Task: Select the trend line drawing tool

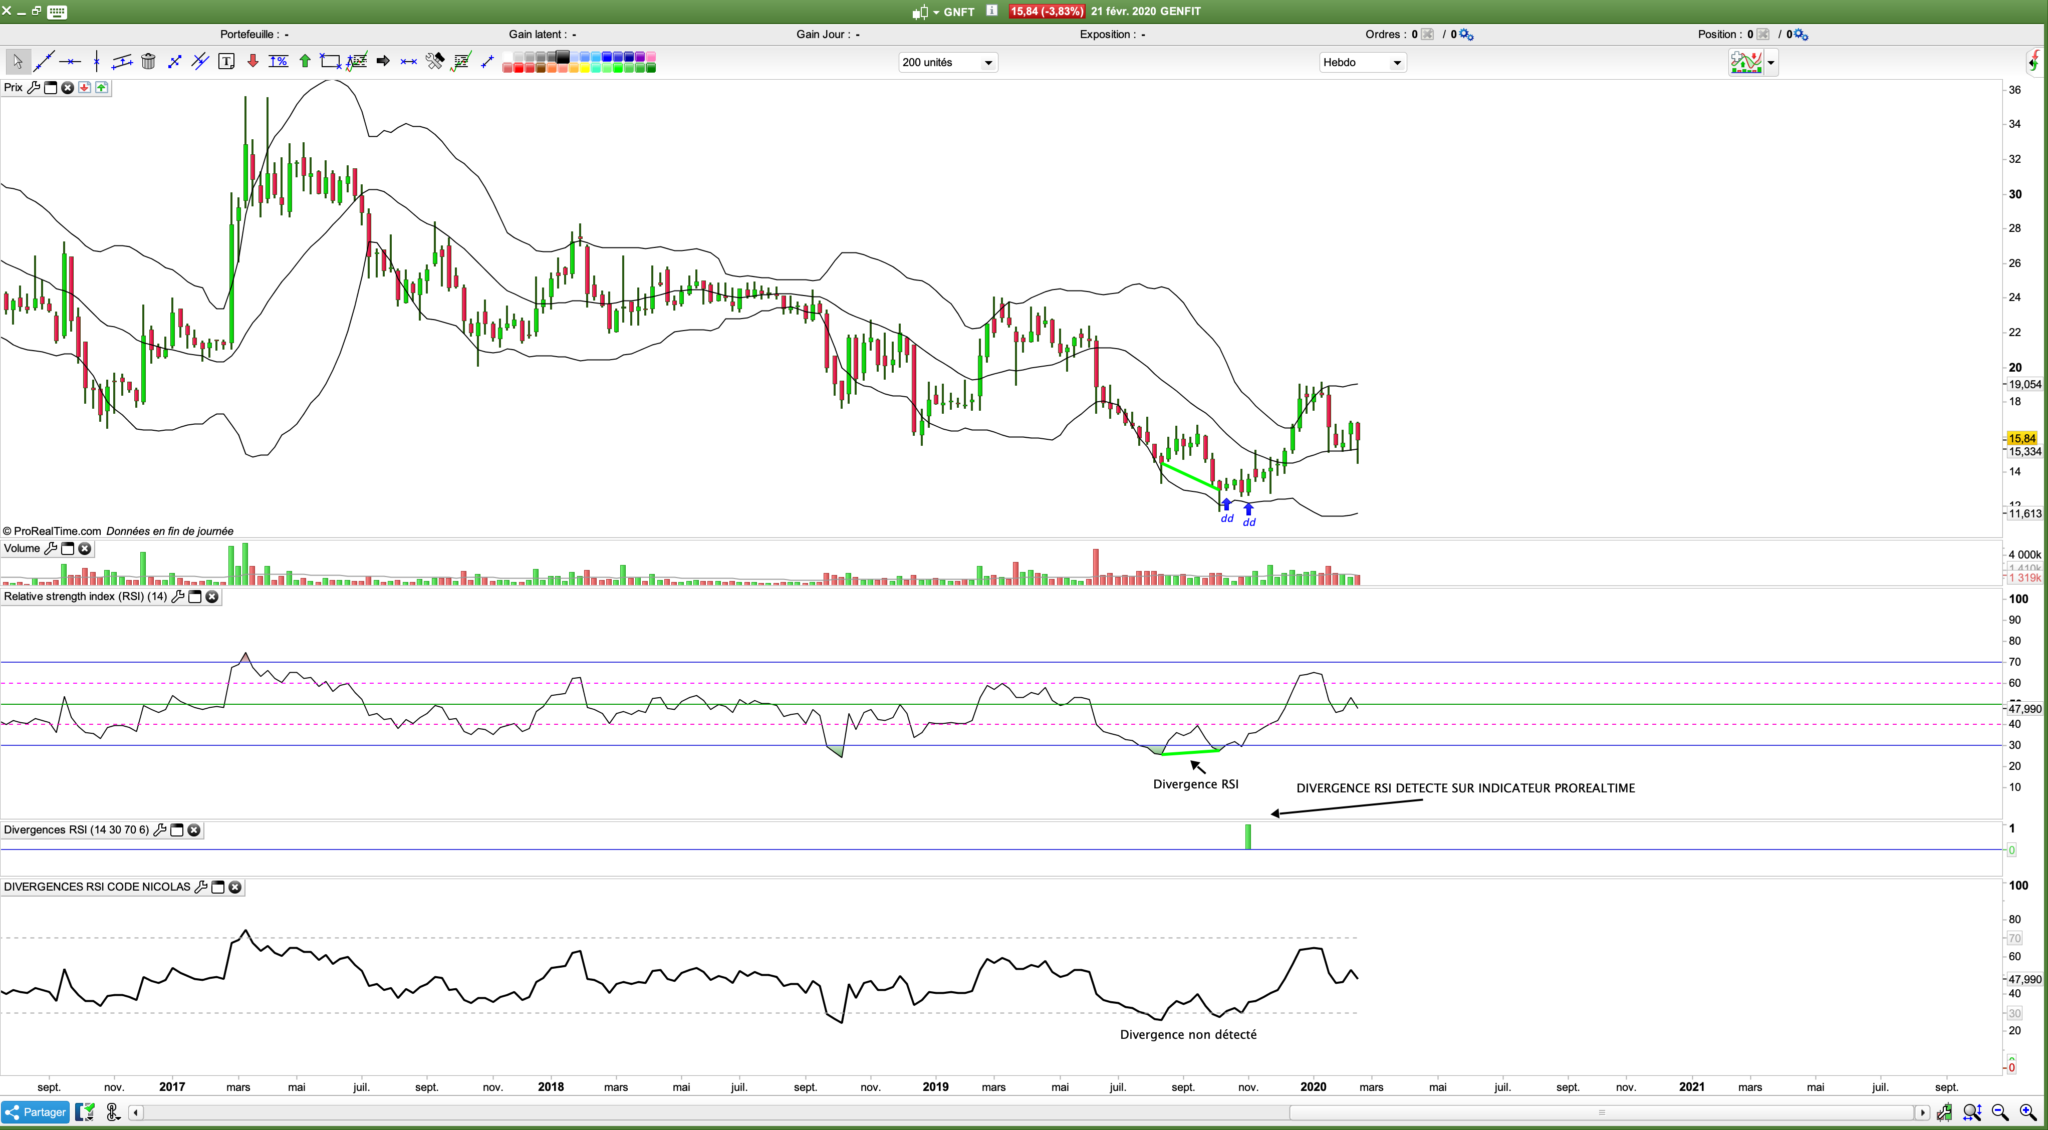Action: (x=44, y=62)
